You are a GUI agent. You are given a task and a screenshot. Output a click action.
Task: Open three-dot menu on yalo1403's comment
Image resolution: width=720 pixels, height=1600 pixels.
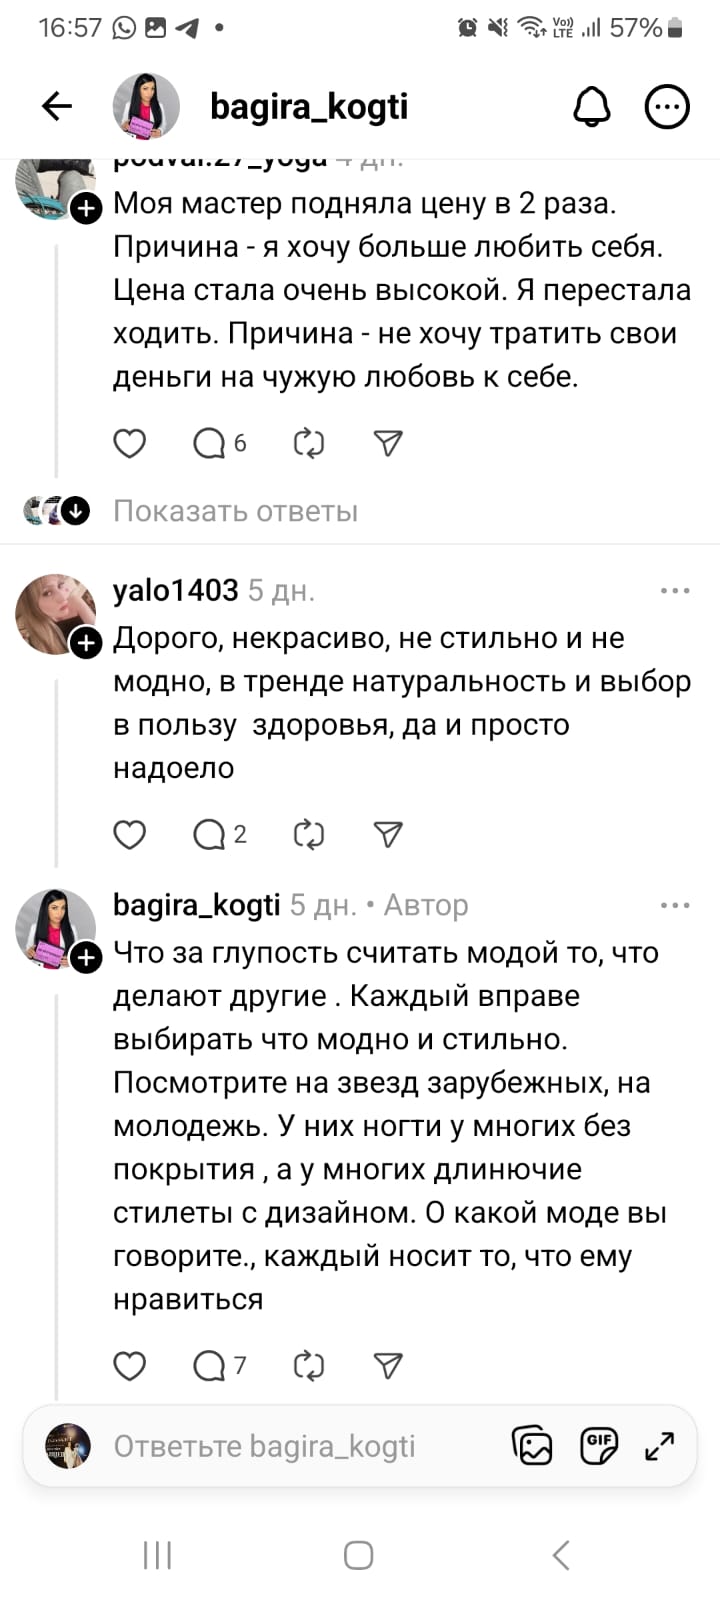(x=675, y=591)
